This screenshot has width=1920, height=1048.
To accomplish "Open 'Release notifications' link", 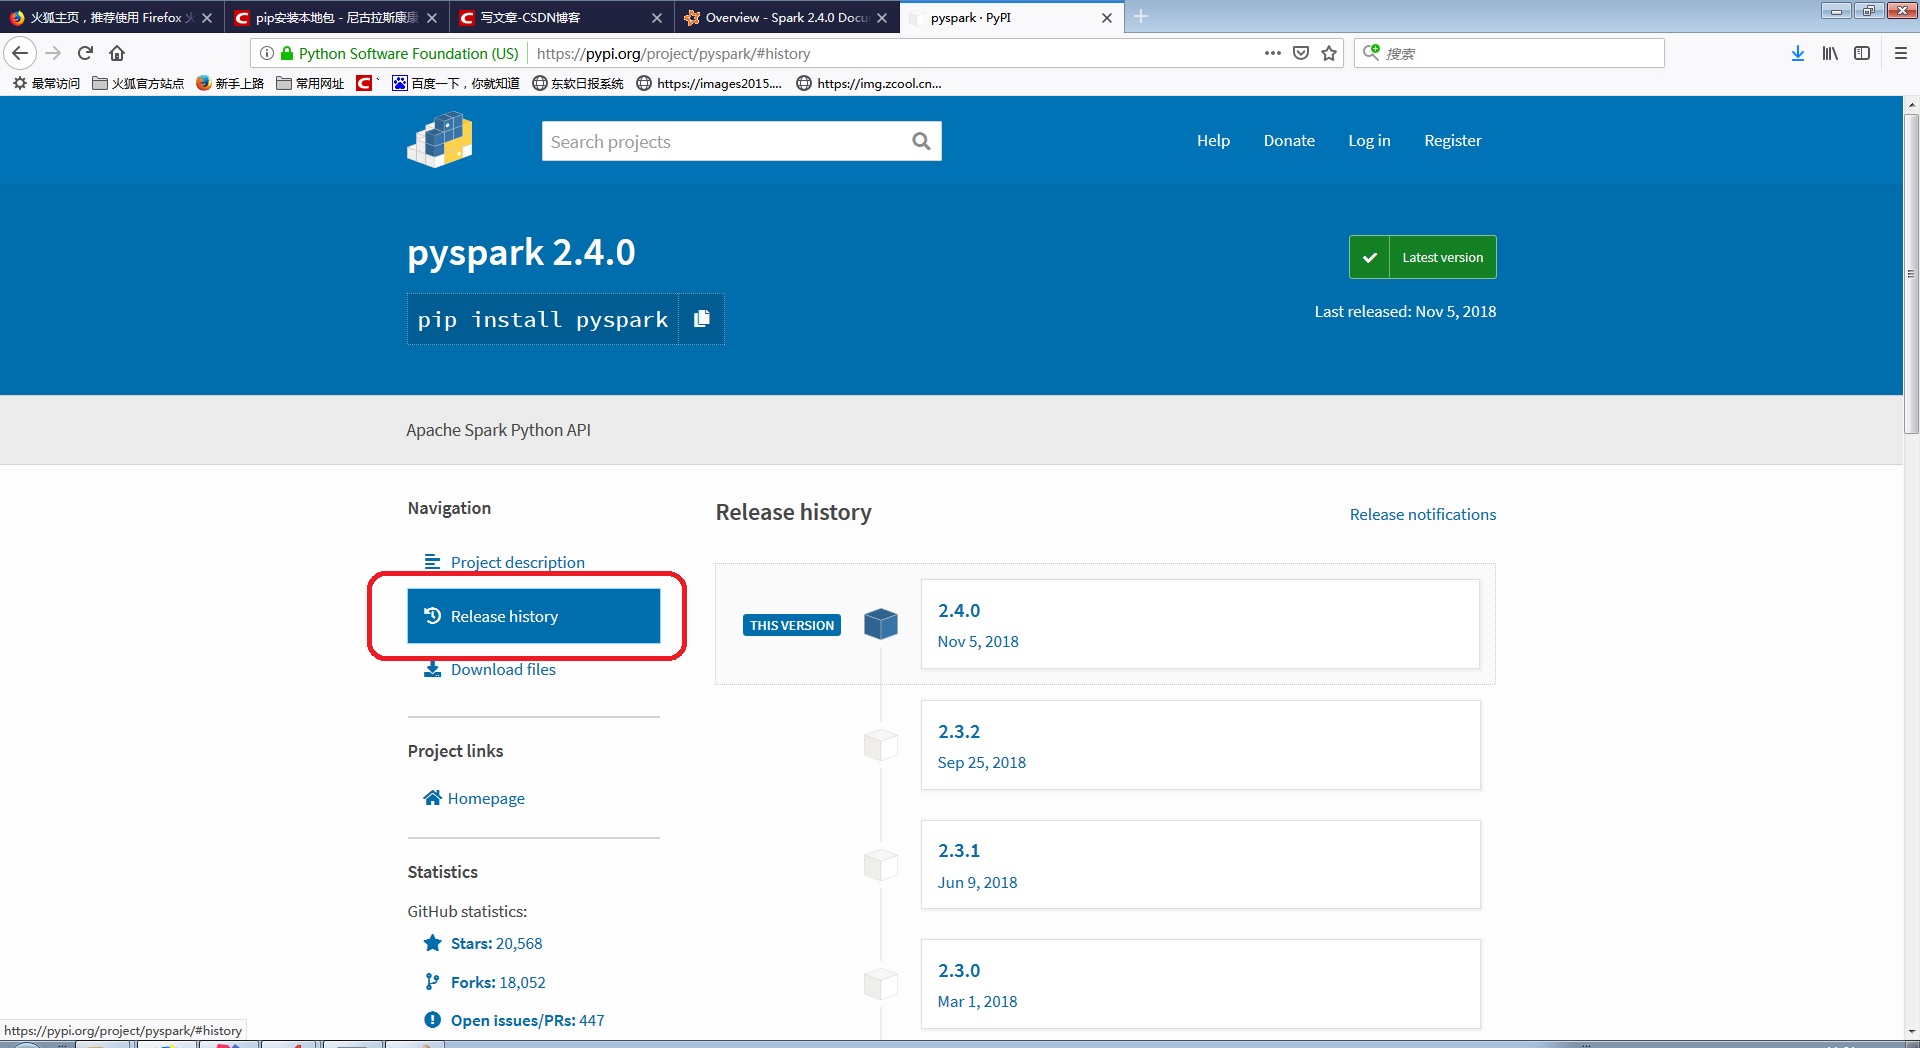I will tap(1423, 514).
